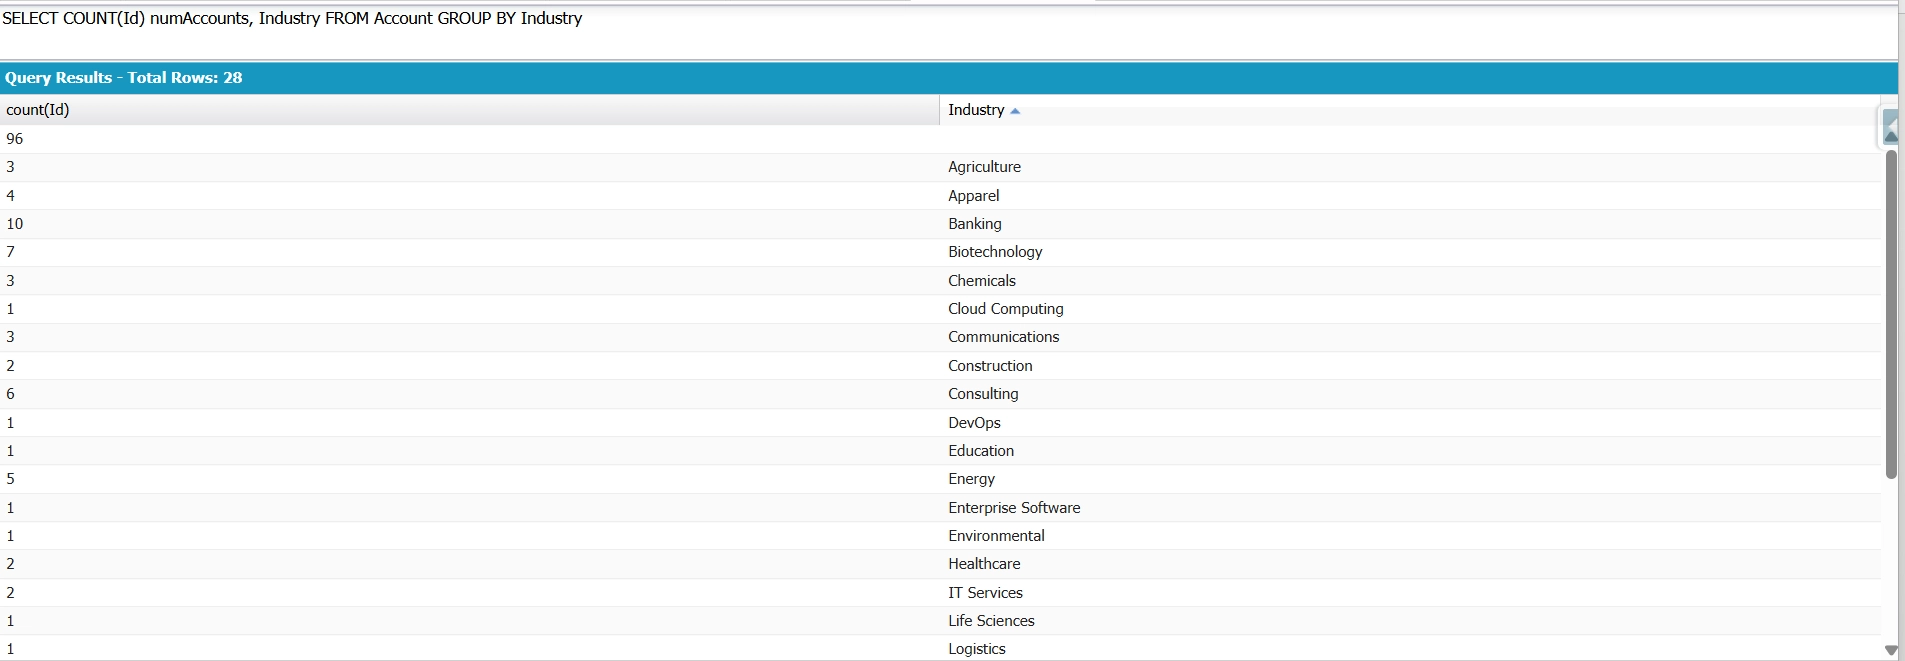Click the count value 3 in Agriculture row
Viewport: 1905px width, 661px height.
pos(10,167)
